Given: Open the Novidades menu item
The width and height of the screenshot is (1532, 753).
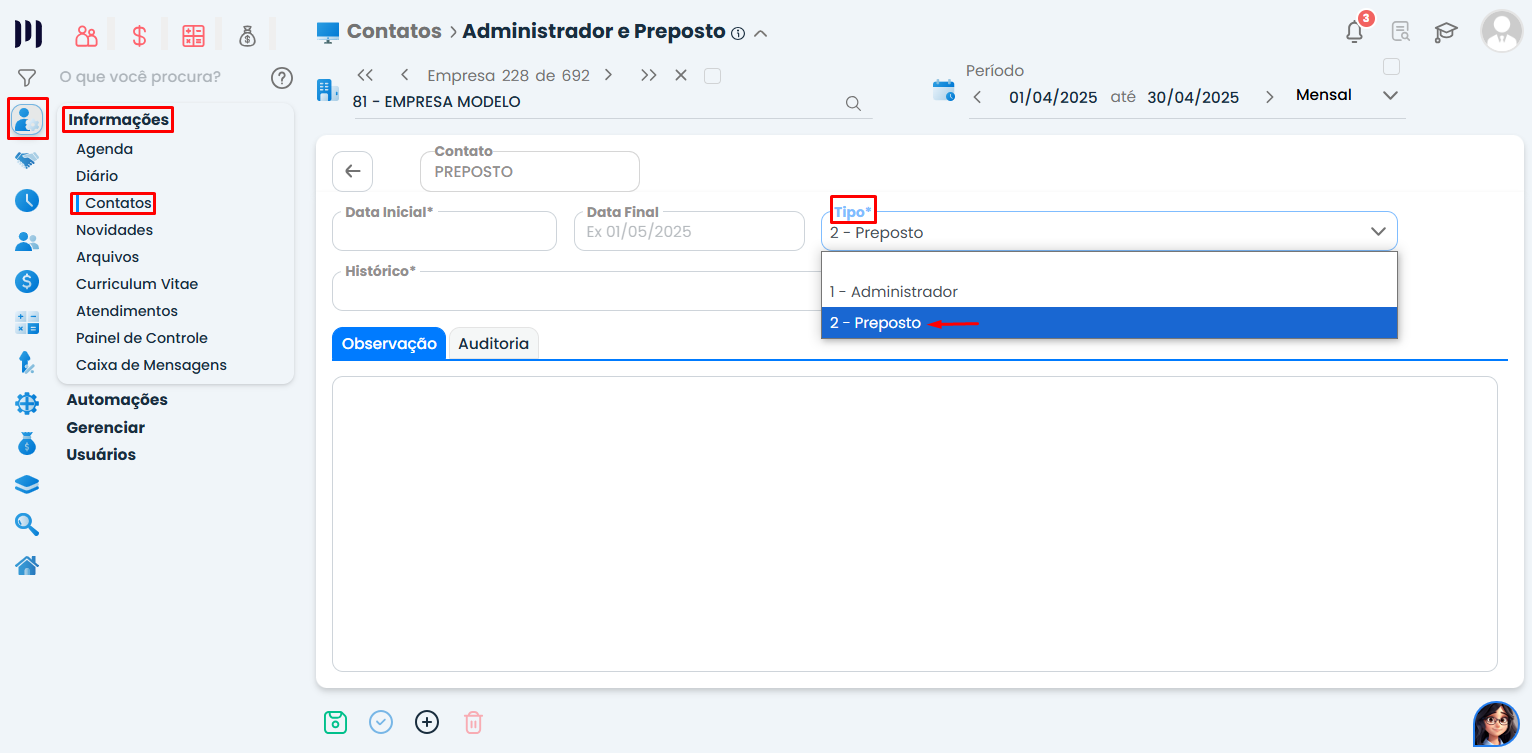Looking at the screenshot, I should (x=114, y=230).
